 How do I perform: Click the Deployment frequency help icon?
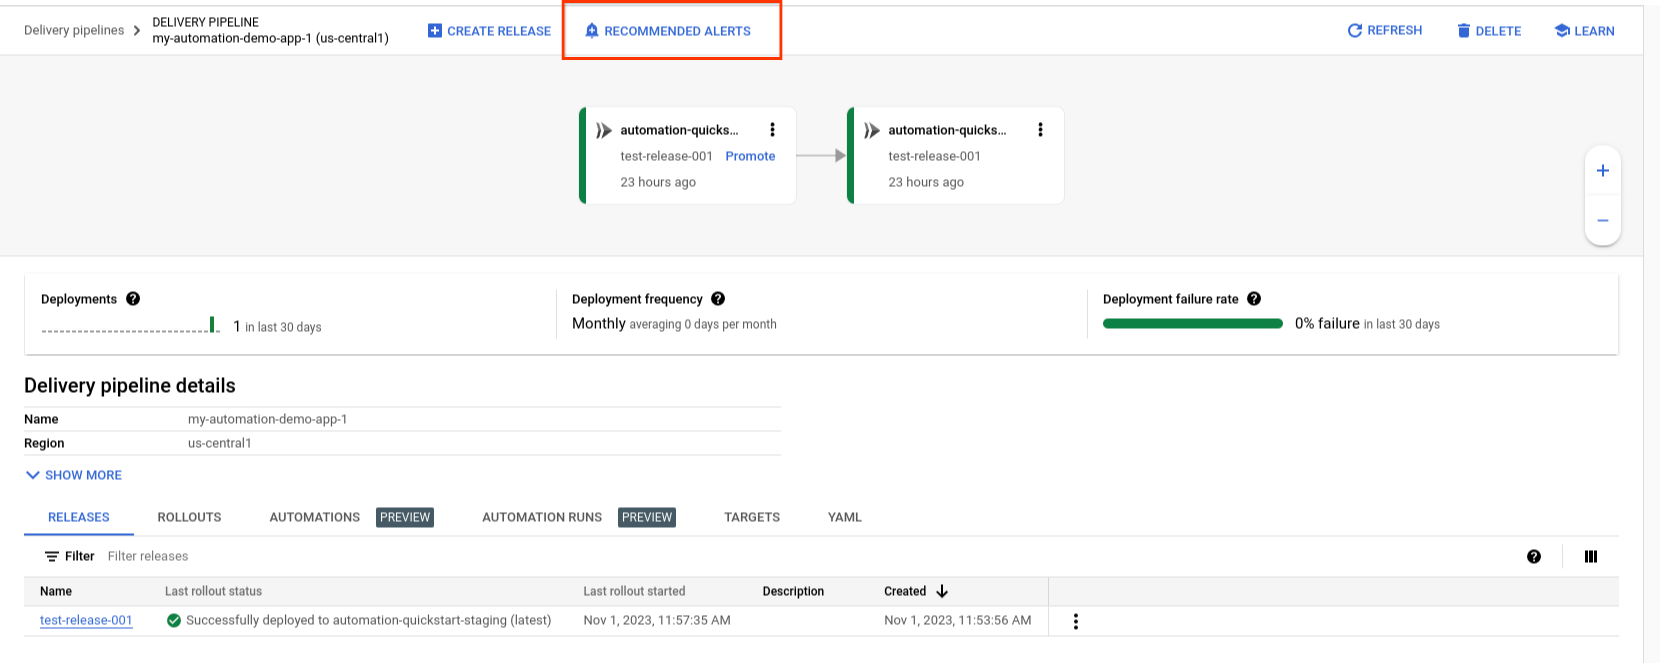[x=718, y=299]
